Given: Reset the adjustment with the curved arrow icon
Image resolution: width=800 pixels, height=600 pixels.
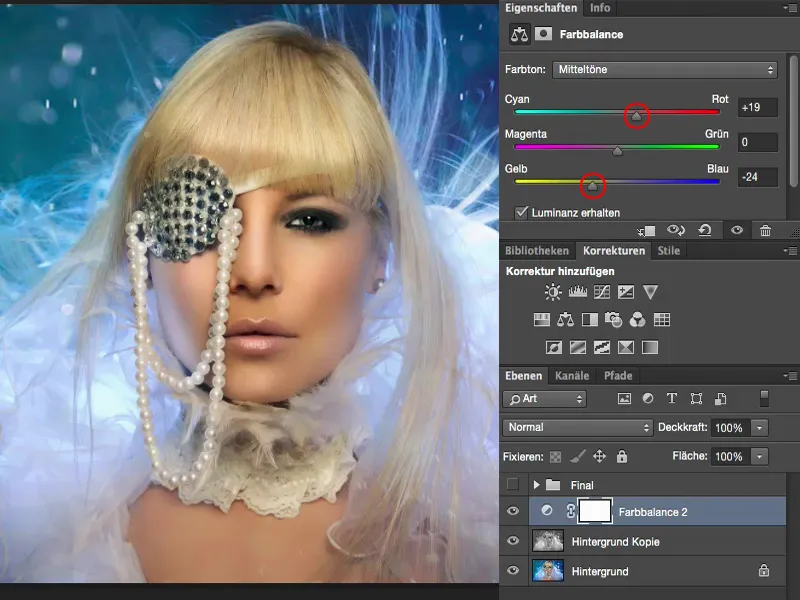Looking at the screenshot, I should point(705,231).
